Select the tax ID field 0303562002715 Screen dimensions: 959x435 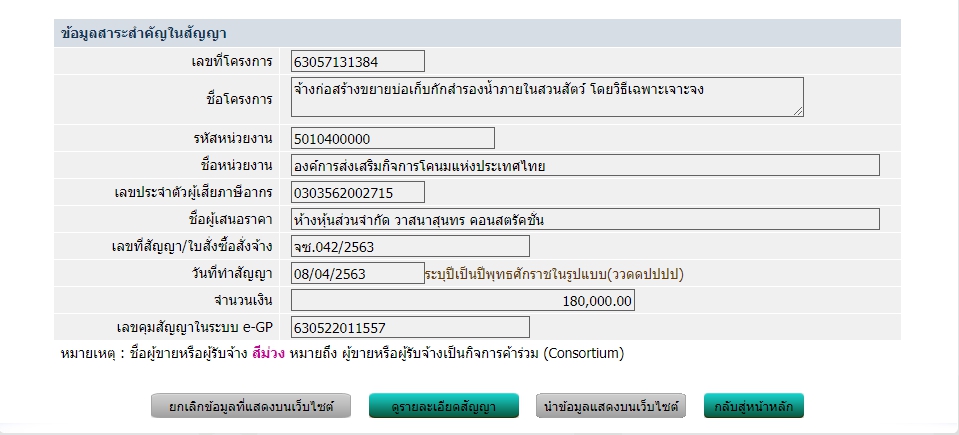[x=358, y=193]
